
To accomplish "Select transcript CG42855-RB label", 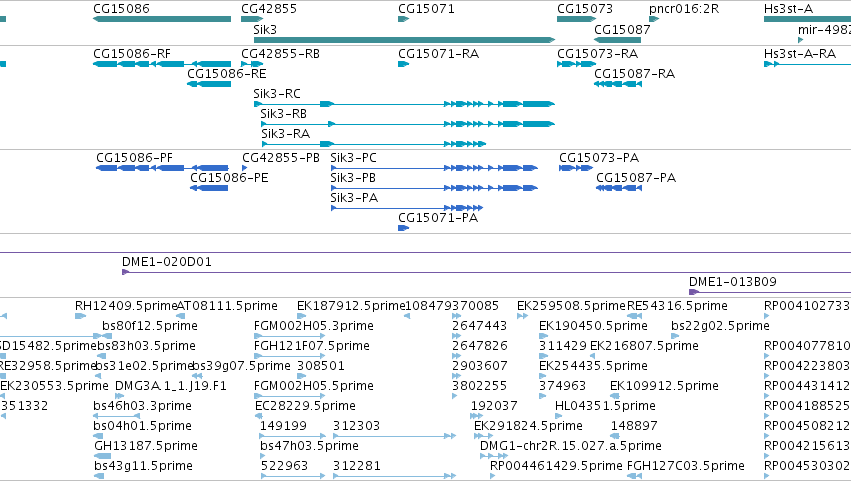I will pos(280,54).
